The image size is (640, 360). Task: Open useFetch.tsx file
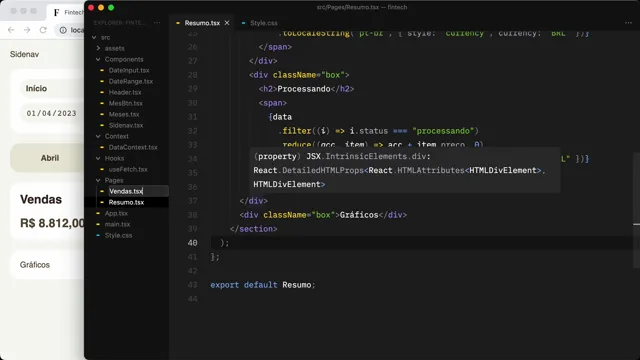click(x=128, y=169)
